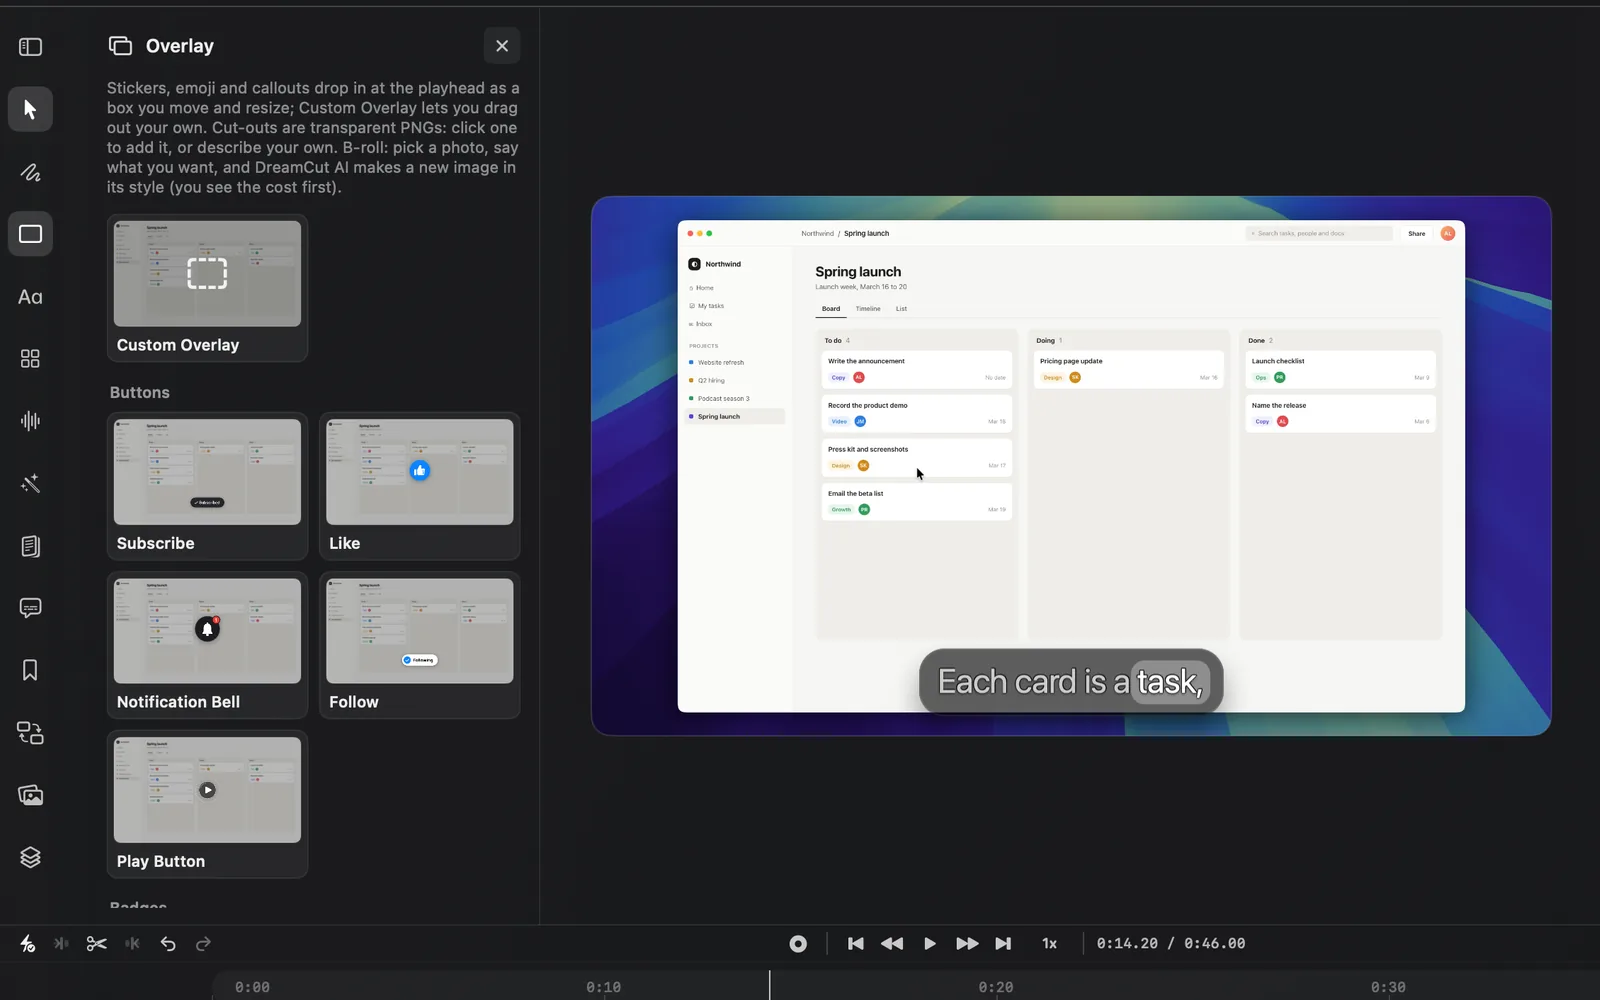1600x1000 pixels.
Task: Open the captions speech bubble panel
Action: pos(30,608)
